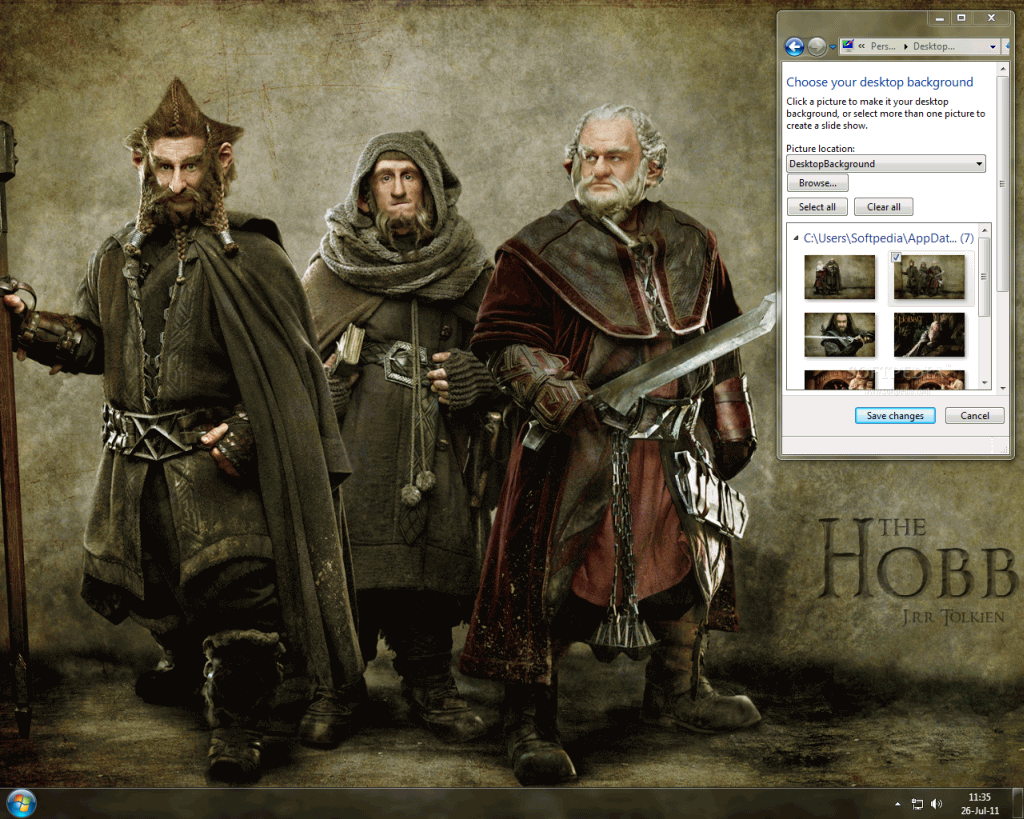Viewport: 1024px width, 819px height.
Task: Click the network icon in system tray
Action: point(917,804)
